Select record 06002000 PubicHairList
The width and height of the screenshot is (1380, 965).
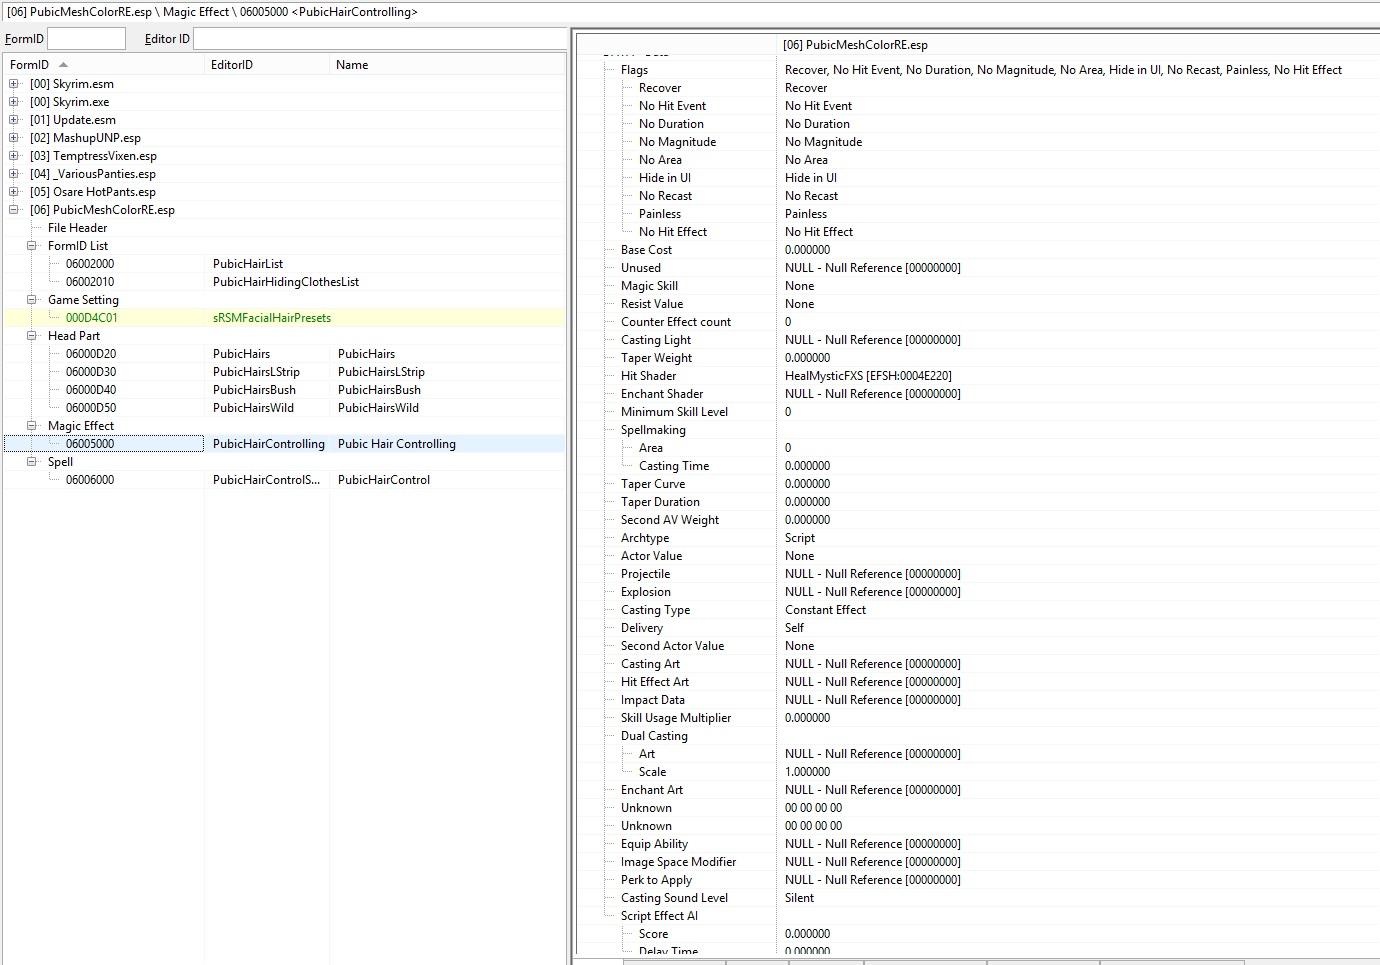click(x=284, y=264)
